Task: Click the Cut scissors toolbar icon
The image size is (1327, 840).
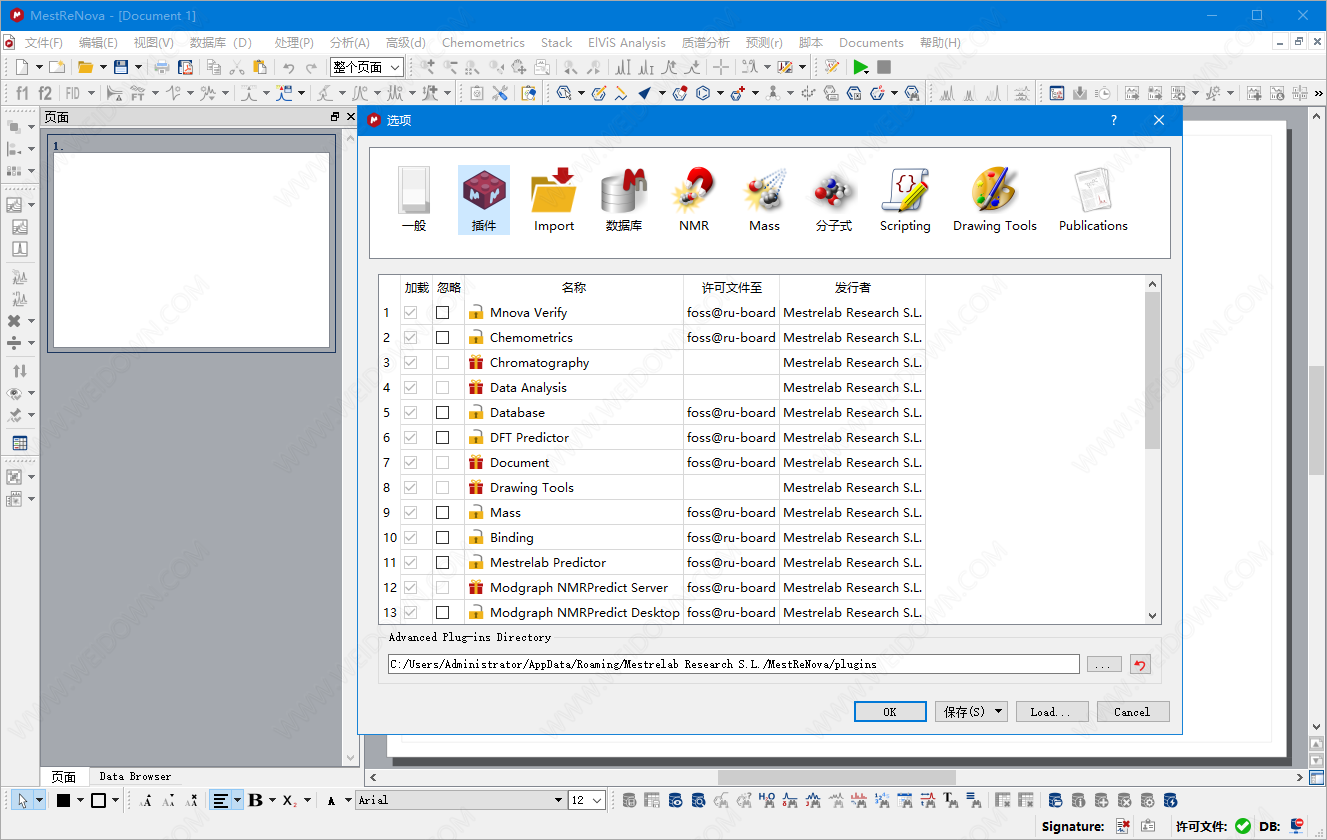Action: (x=237, y=67)
